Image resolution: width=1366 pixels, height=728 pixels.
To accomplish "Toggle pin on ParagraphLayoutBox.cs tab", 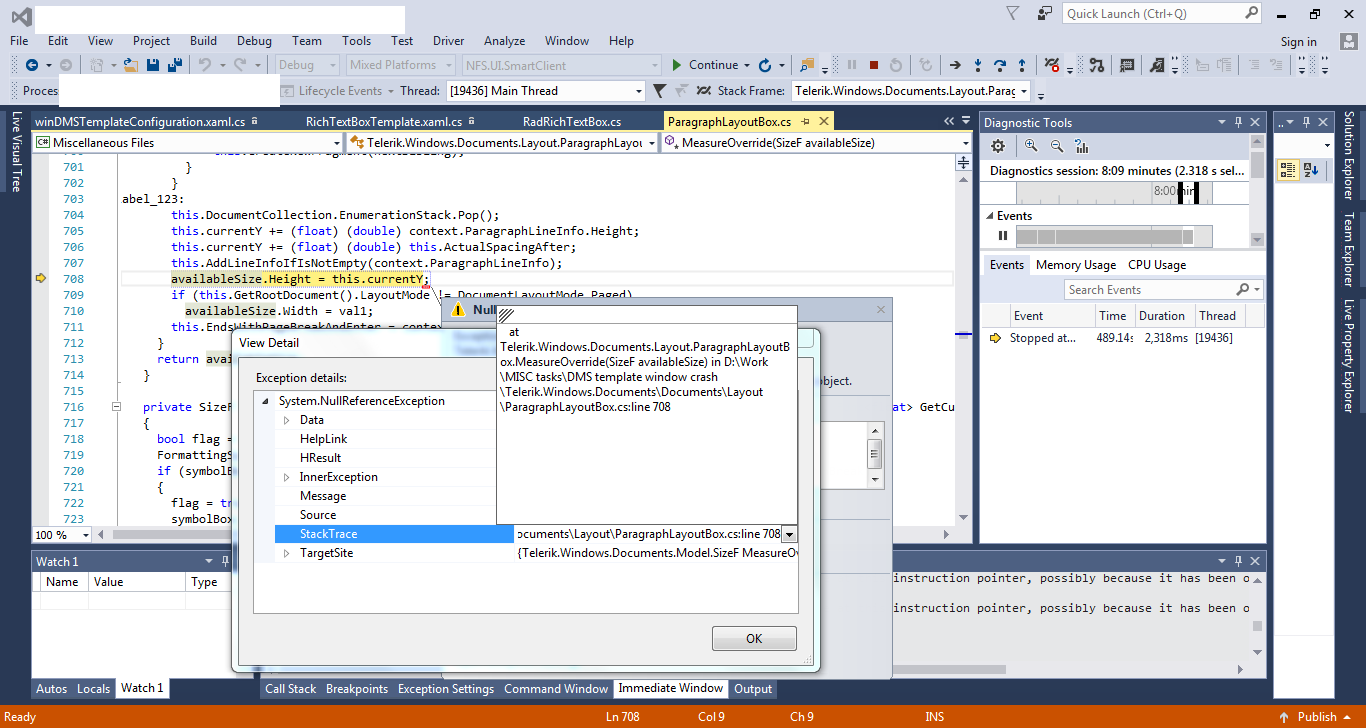I will pyautogui.click(x=805, y=121).
